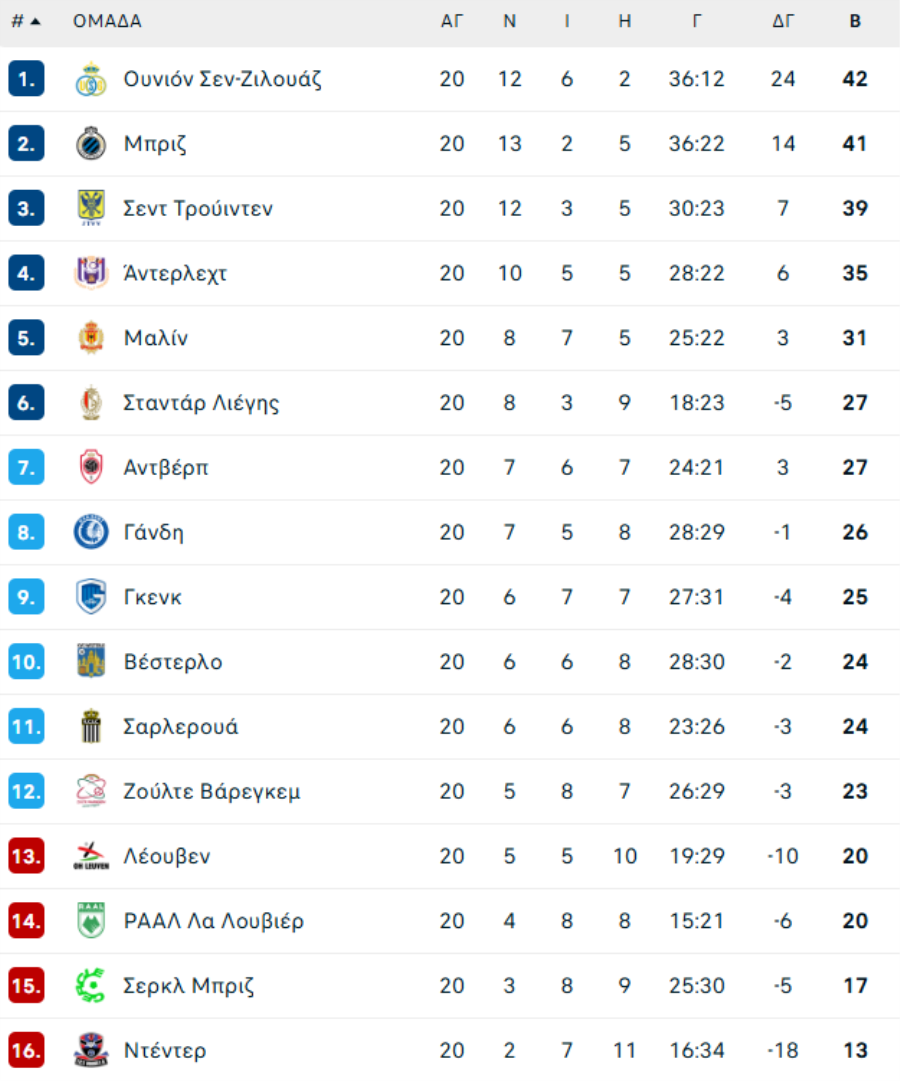
Task: Select the Ζούλτε Βάρεγκεμ team name
Action: pos(211,791)
